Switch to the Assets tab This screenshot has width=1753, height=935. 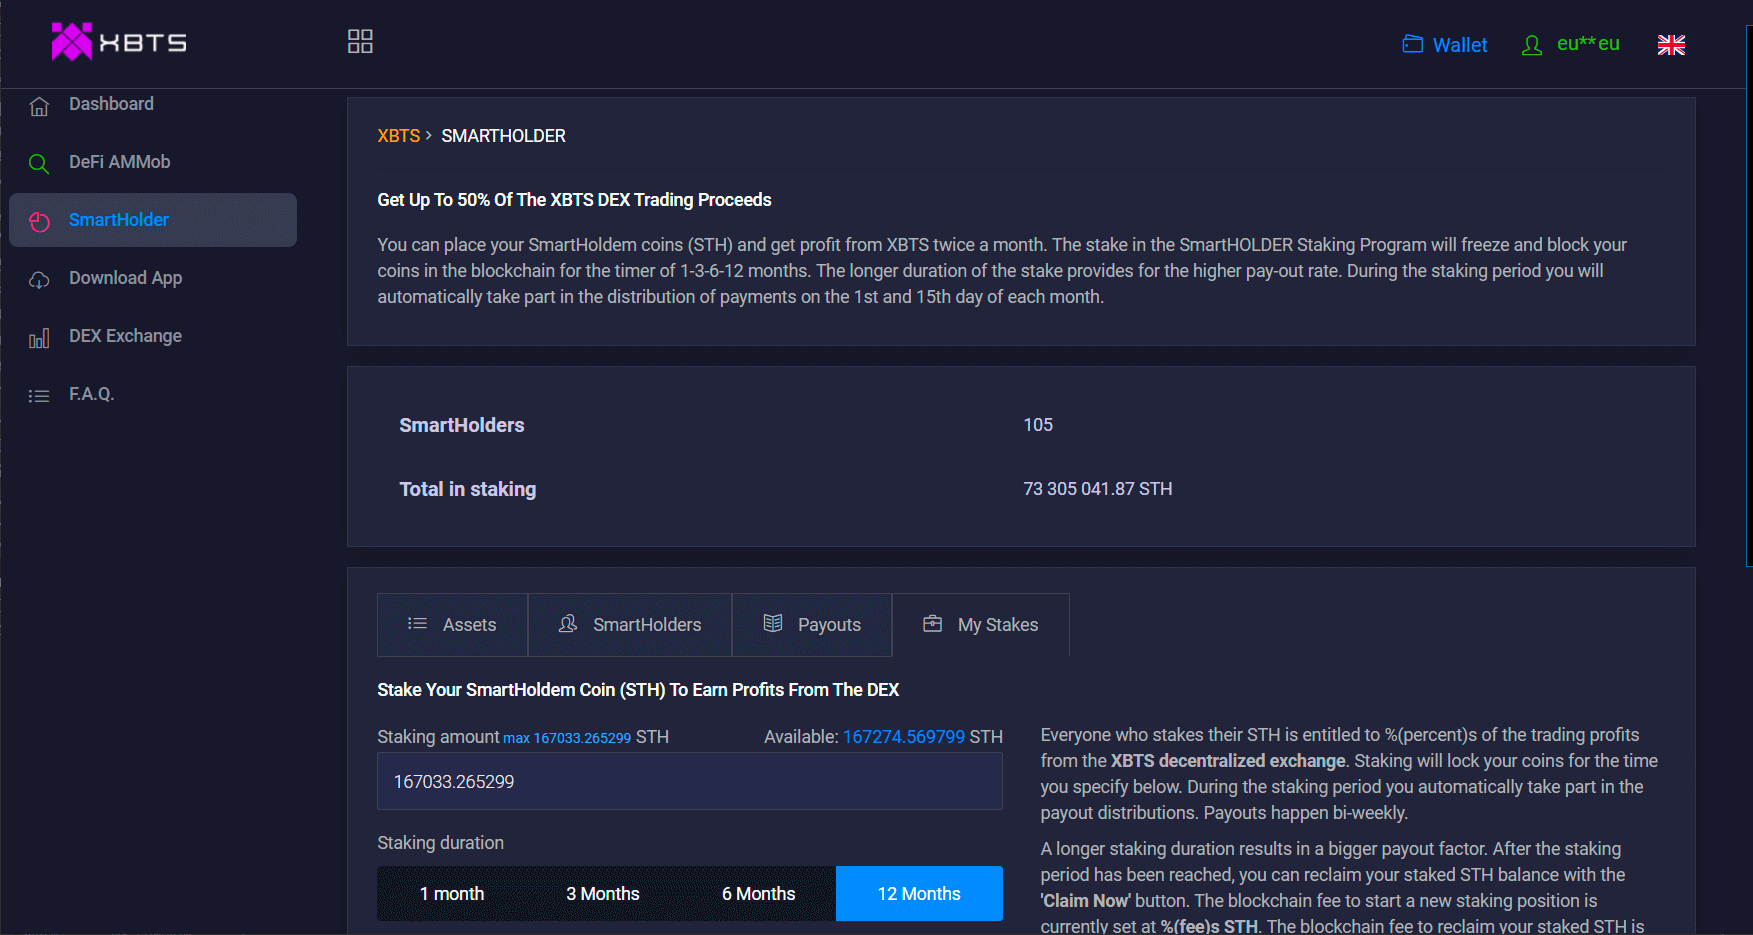click(x=452, y=625)
